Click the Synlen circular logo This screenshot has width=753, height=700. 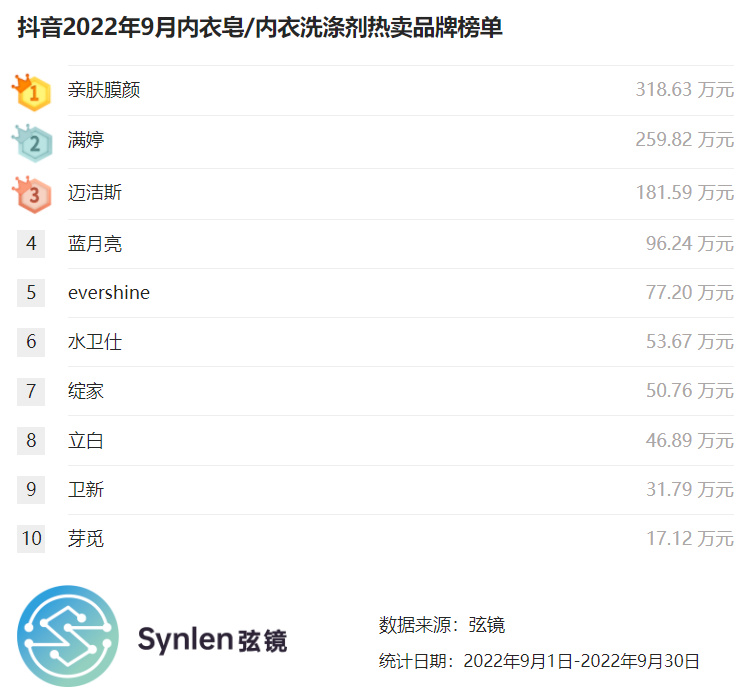68,636
